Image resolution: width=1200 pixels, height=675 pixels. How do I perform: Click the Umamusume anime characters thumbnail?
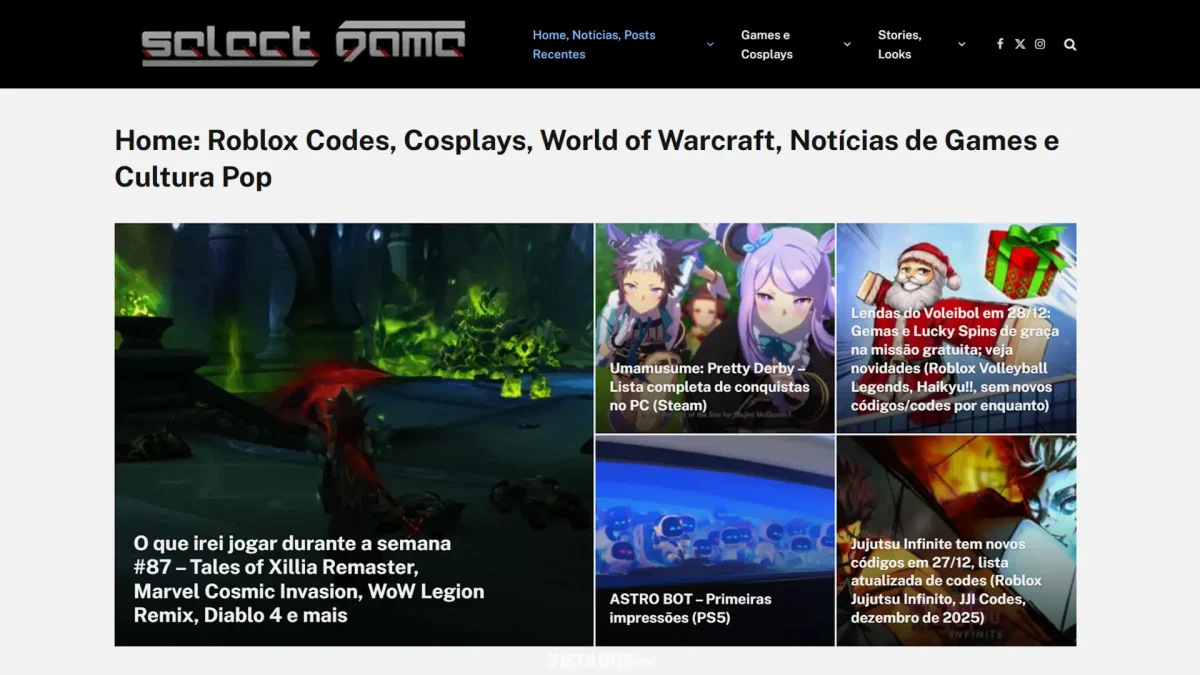(714, 290)
